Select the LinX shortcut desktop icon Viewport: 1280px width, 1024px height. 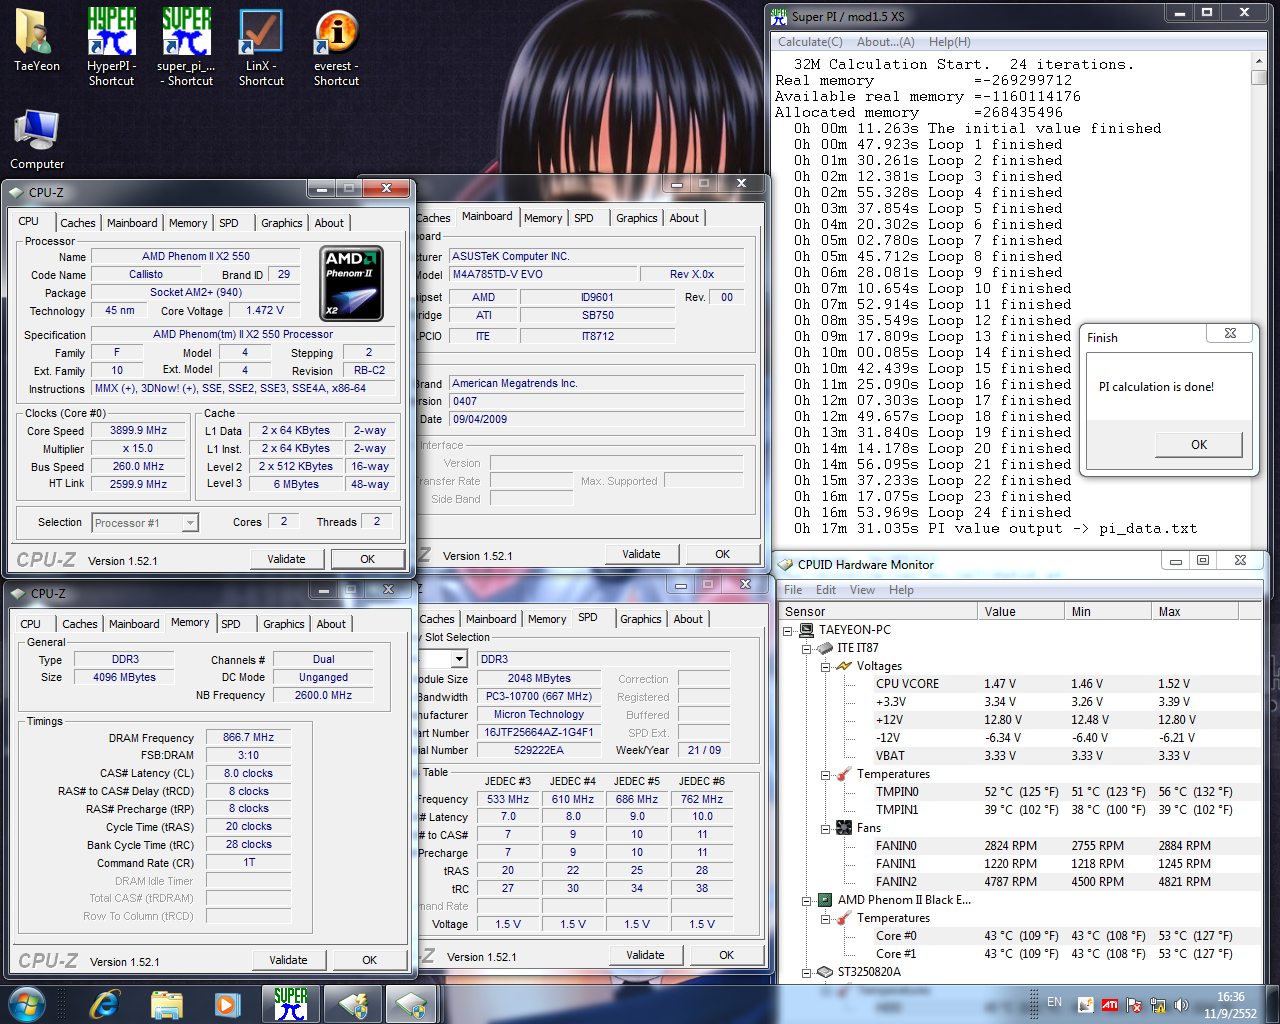click(x=261, y=45)
